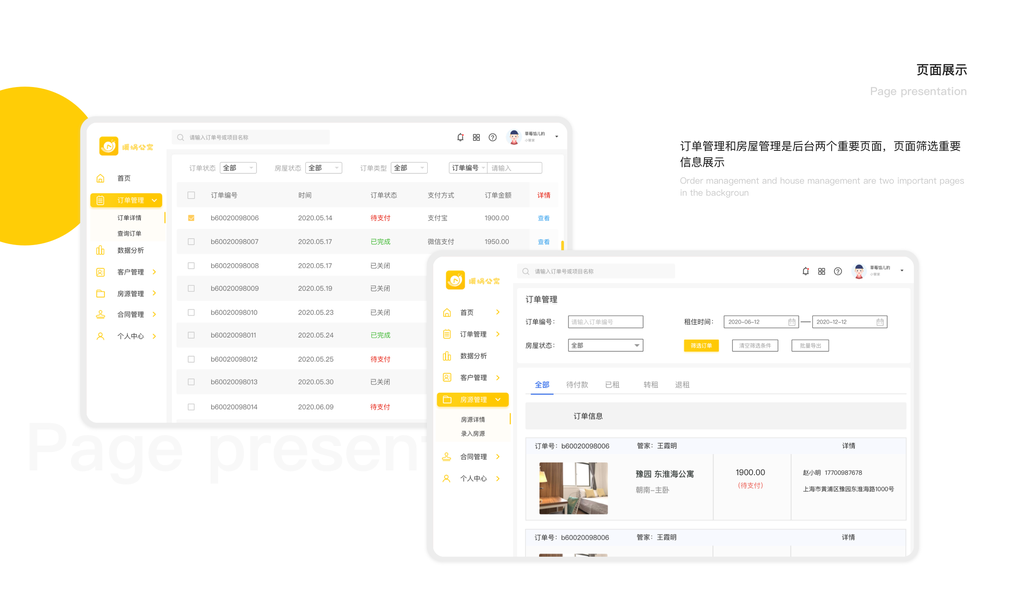Image resolution: width=1027 pixels, height=600 pixels.
Task: Check the checkbox for order b60020098010
Action: click(x=191, y=312)
